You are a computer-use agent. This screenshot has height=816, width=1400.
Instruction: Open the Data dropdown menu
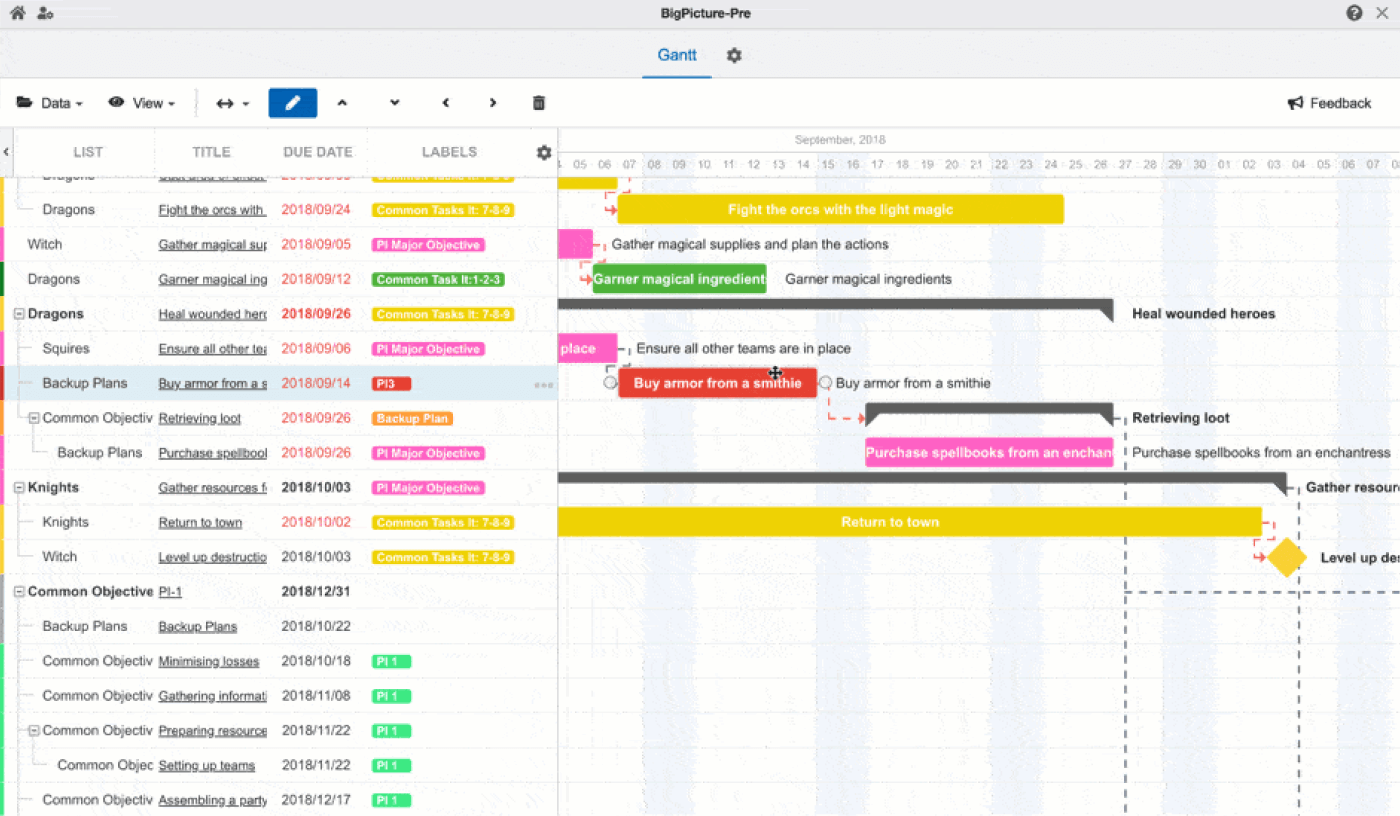pos(50,103)
